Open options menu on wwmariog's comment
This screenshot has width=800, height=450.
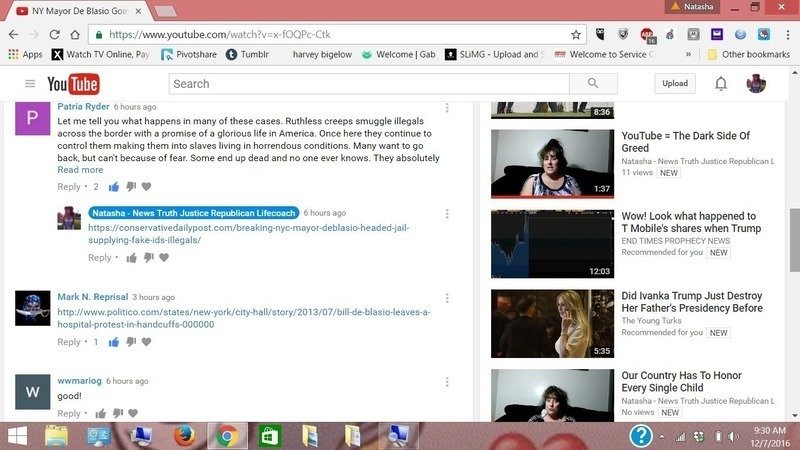click(447, 382)
